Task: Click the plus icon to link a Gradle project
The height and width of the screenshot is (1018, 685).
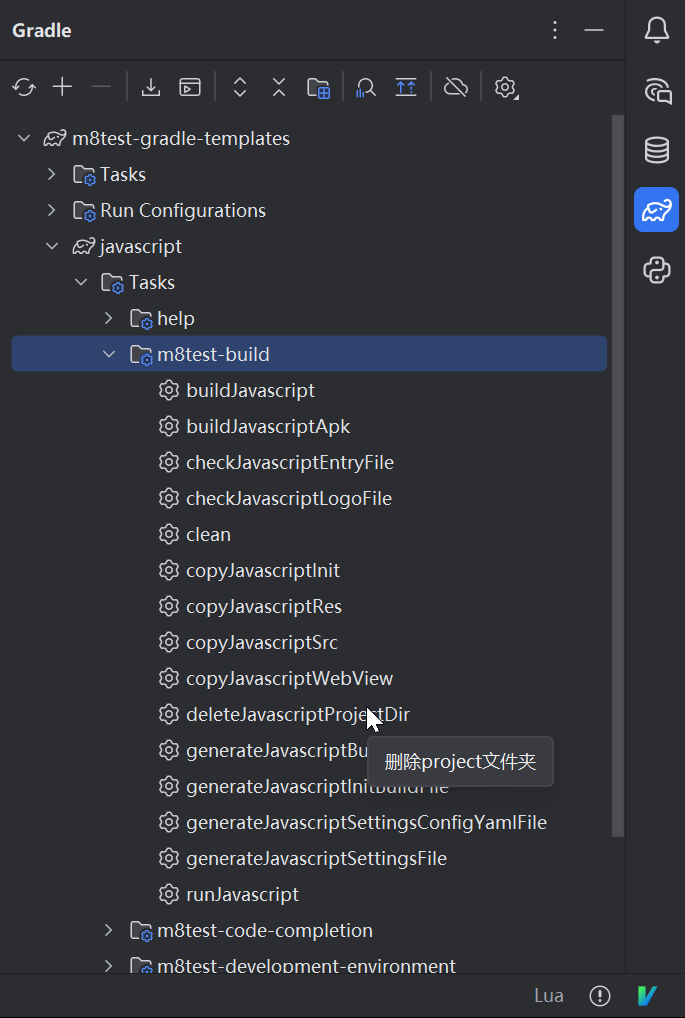Action: (x=62, y=87)
